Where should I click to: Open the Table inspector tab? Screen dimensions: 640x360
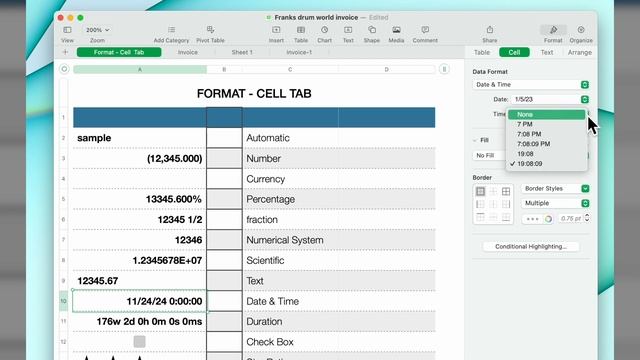point(482,52)
